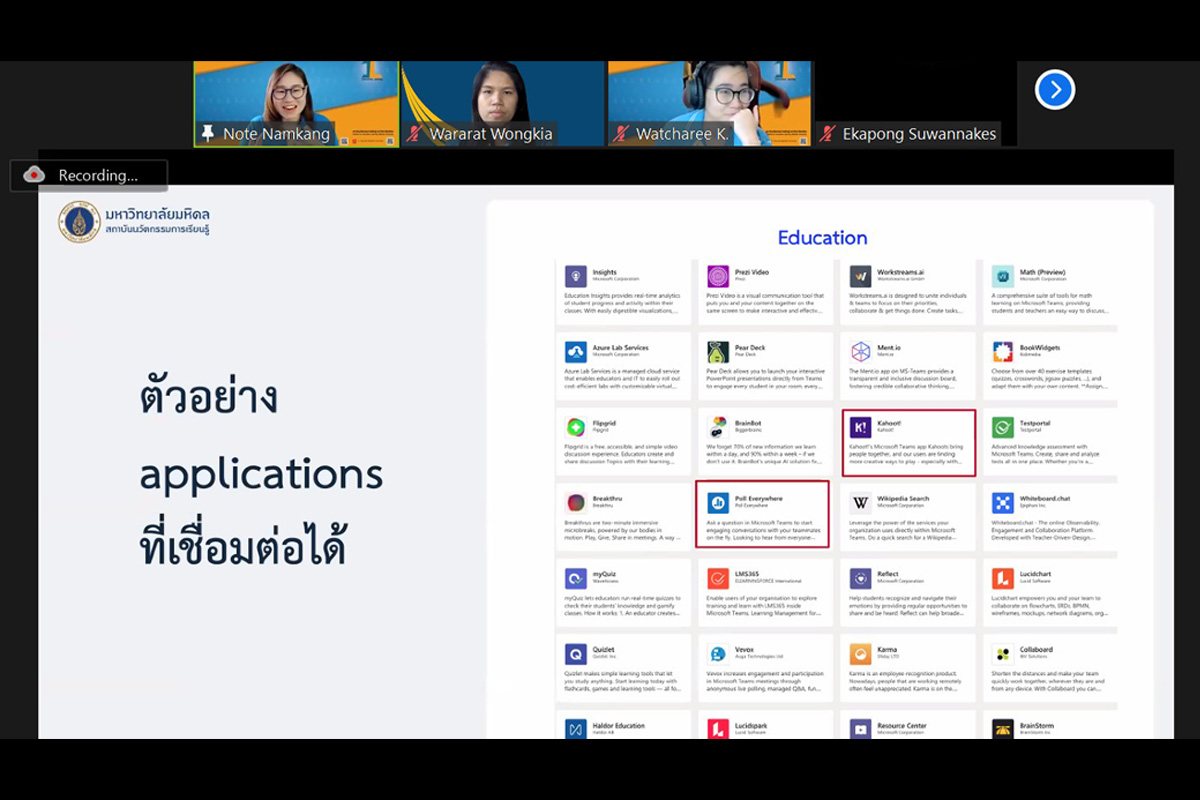This screenshot has width=1200, height=800.
Task: Select the Pear Deck icon
Action: point(717,352)
